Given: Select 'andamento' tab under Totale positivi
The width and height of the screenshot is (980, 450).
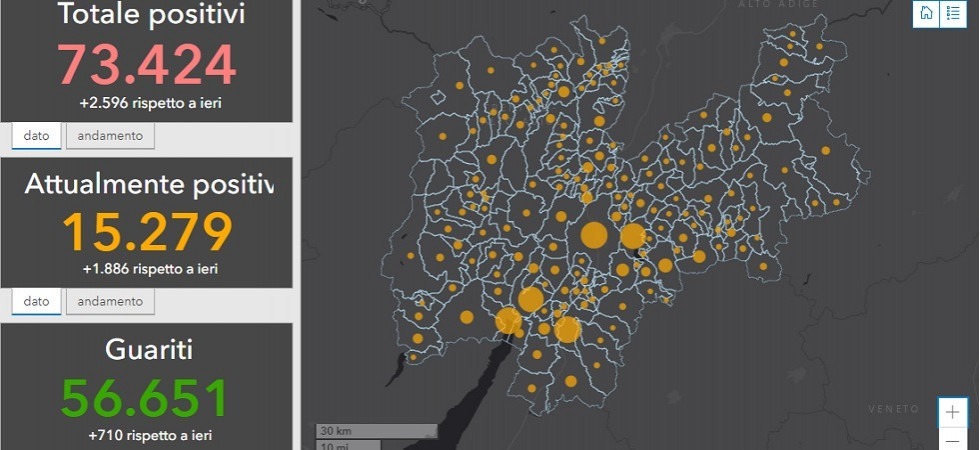Looking at the screenshot, I should click(110, 136).
